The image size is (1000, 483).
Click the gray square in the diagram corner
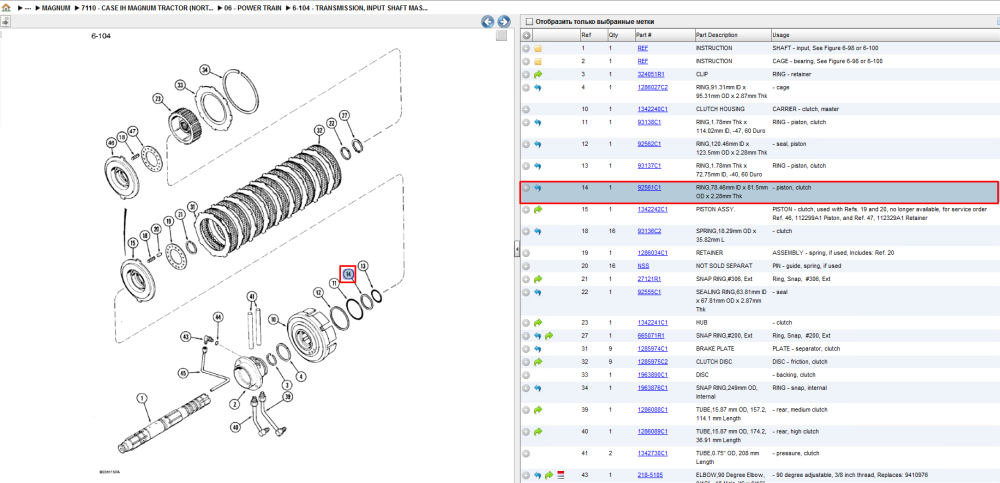[x=501, y=36]
